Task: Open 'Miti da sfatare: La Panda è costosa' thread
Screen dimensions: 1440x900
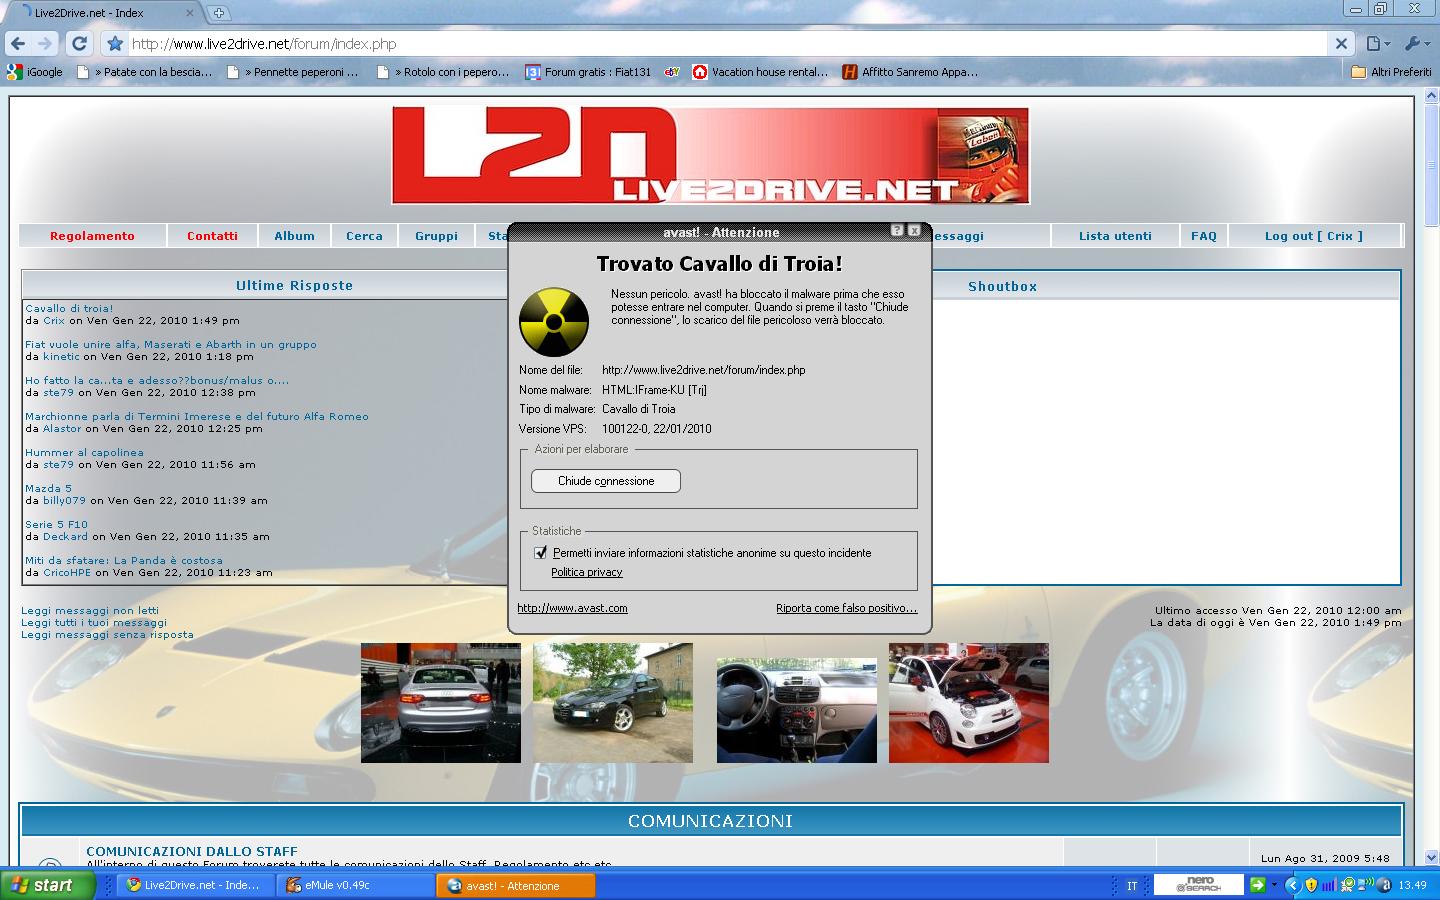Action: tap(124, 560)
